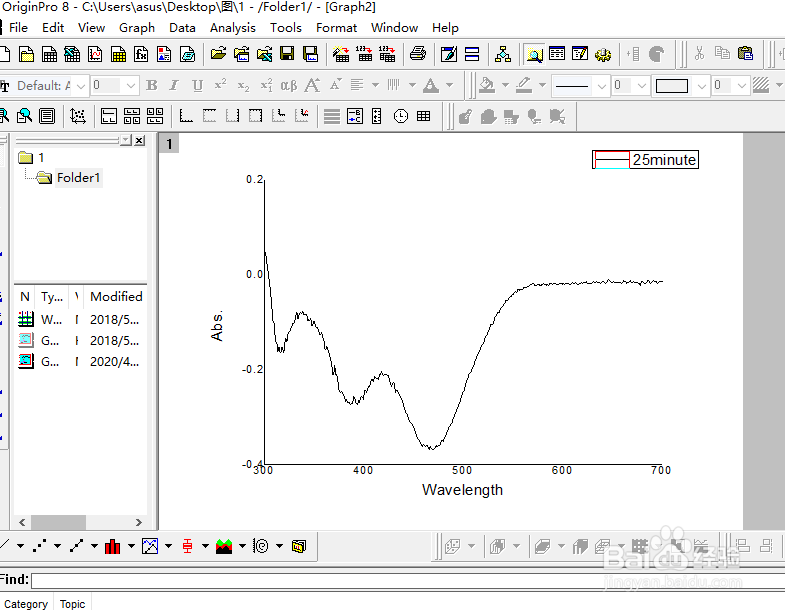
Task: Click Increase Font size icon
Action: [312, 86]
